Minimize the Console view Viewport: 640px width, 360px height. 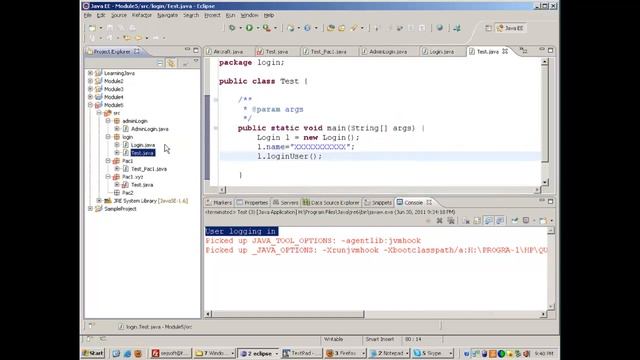tap(542, 201)
